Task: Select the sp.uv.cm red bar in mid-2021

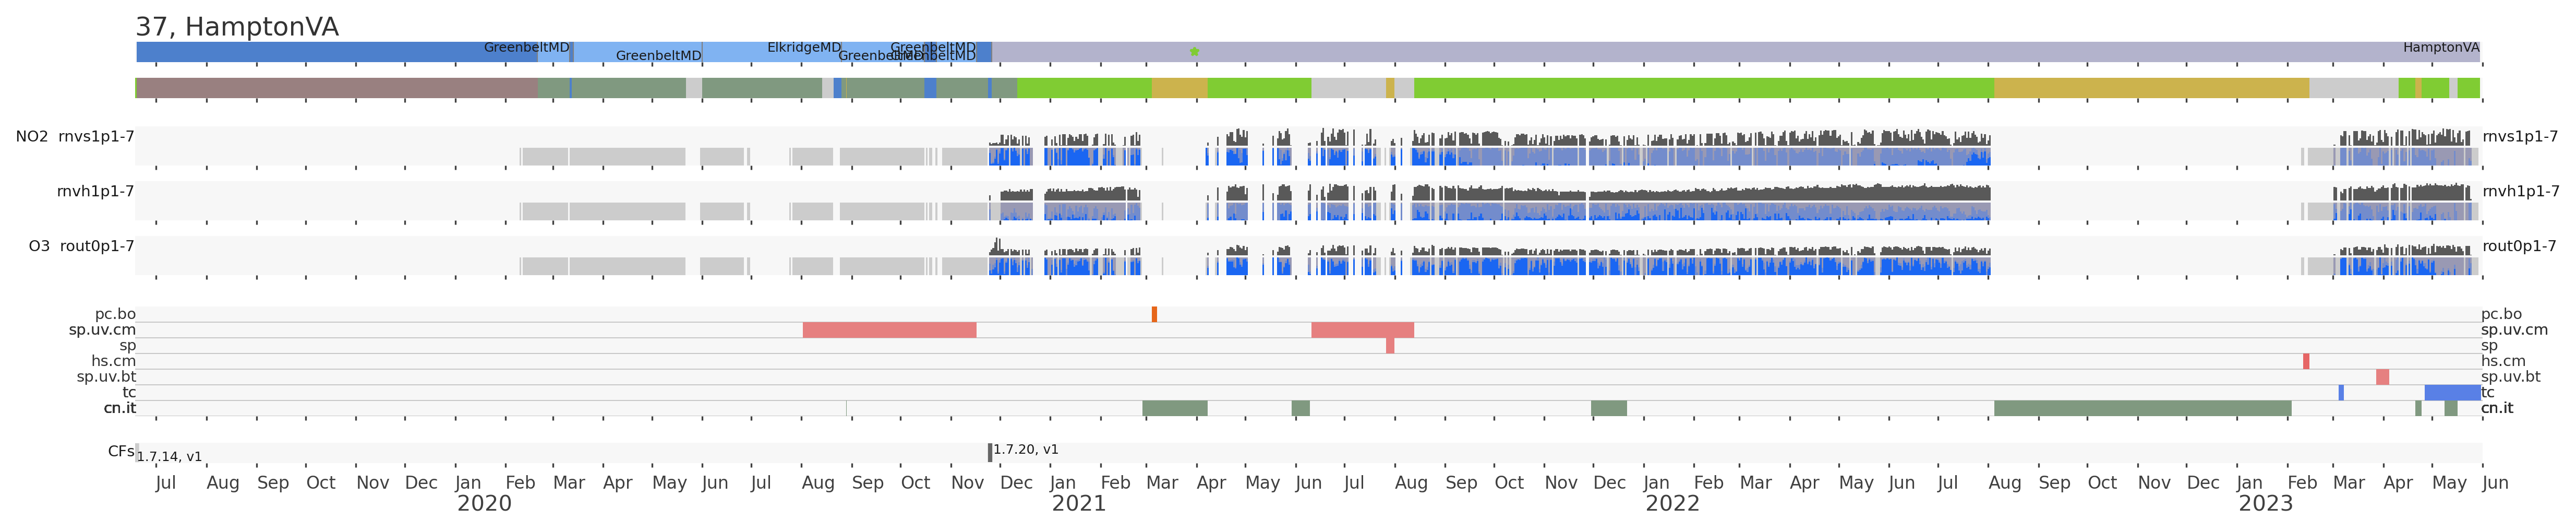Action: click(x=1362, y=330)
